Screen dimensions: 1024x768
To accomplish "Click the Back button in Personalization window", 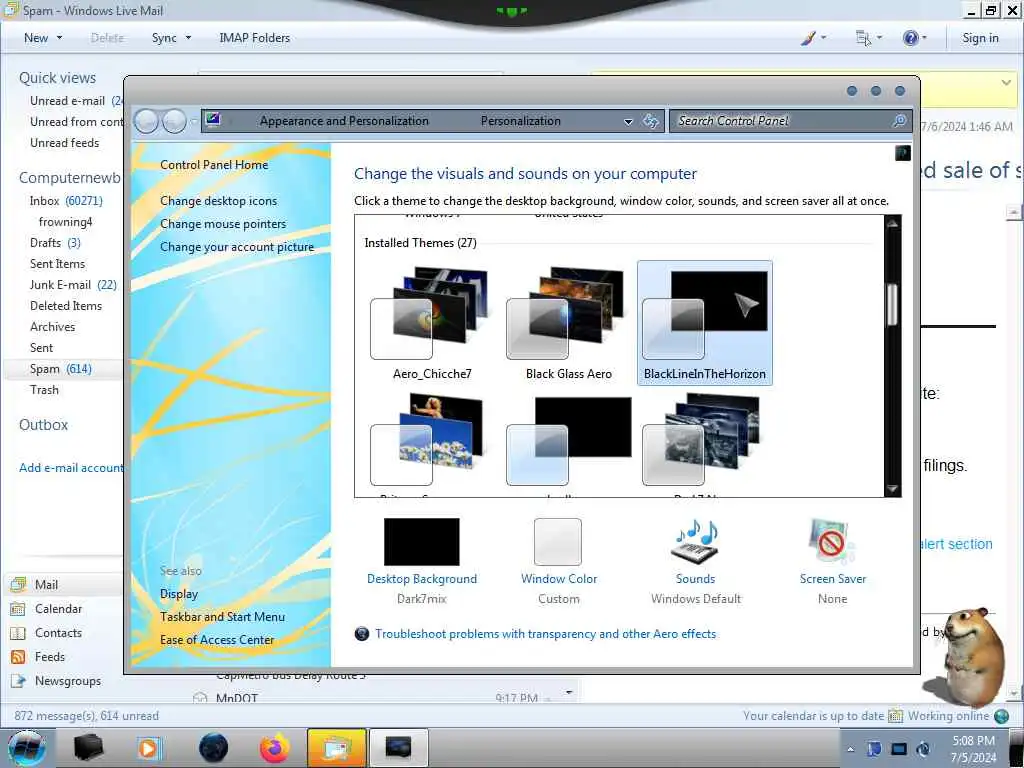I will pos(146,121).
